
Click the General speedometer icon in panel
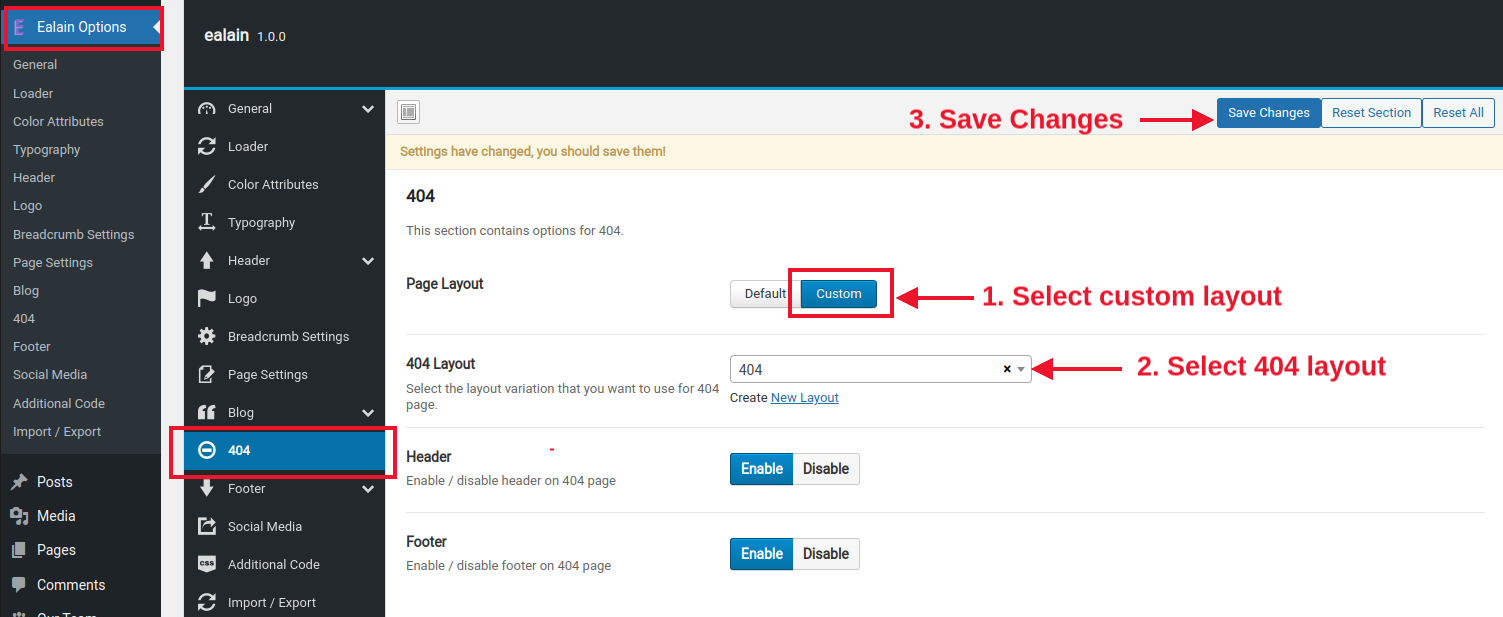[x=207, y=109]
